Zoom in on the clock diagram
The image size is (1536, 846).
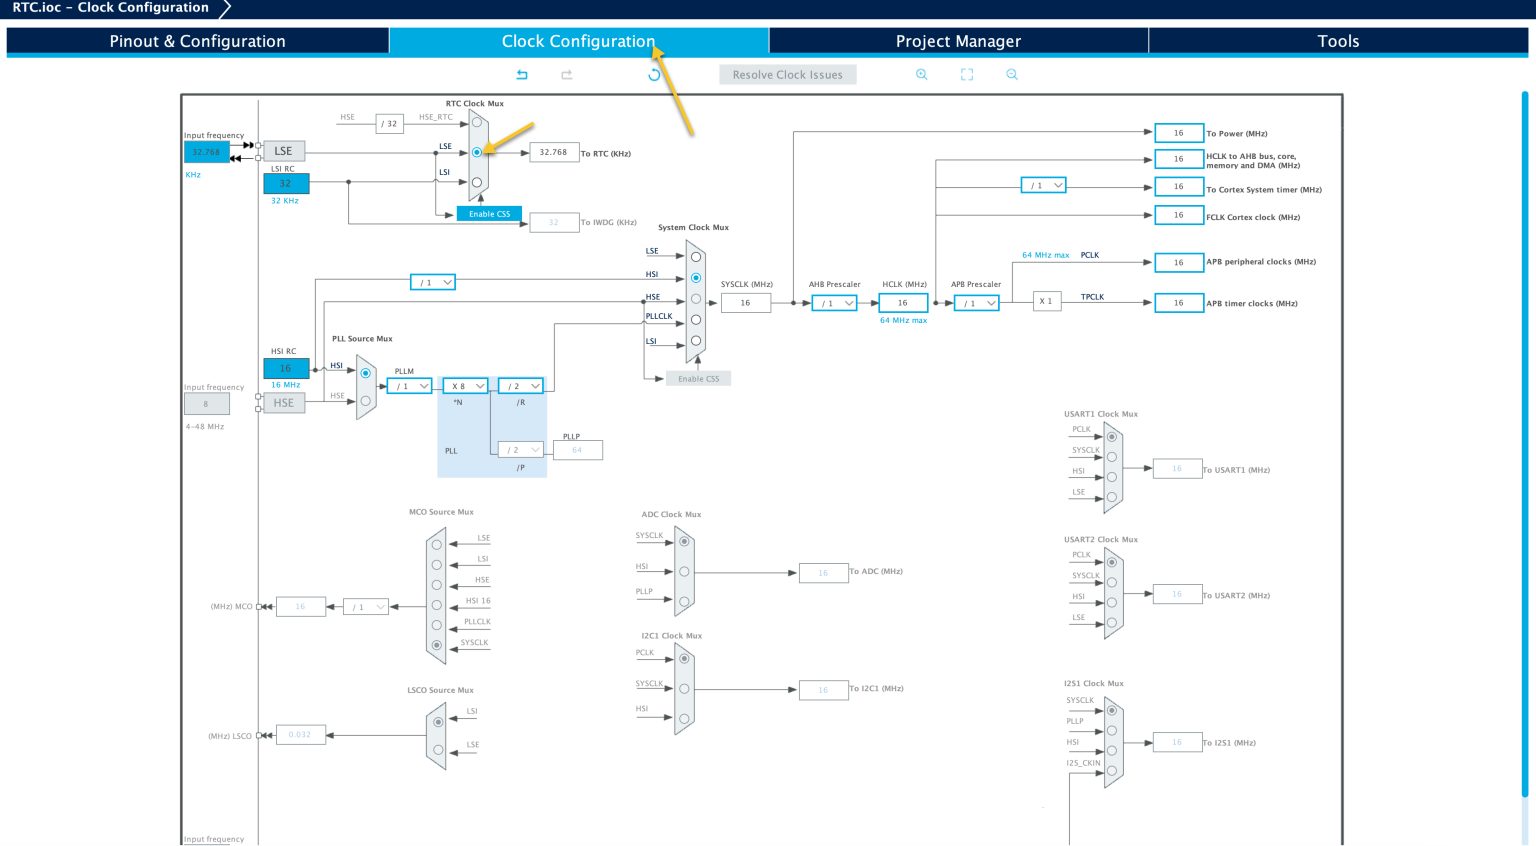[921, 74]
